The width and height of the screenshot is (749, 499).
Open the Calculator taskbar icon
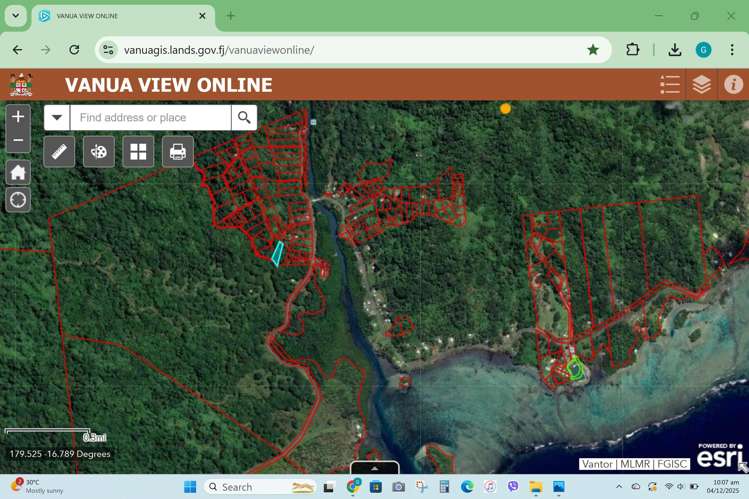click(444, 487)
